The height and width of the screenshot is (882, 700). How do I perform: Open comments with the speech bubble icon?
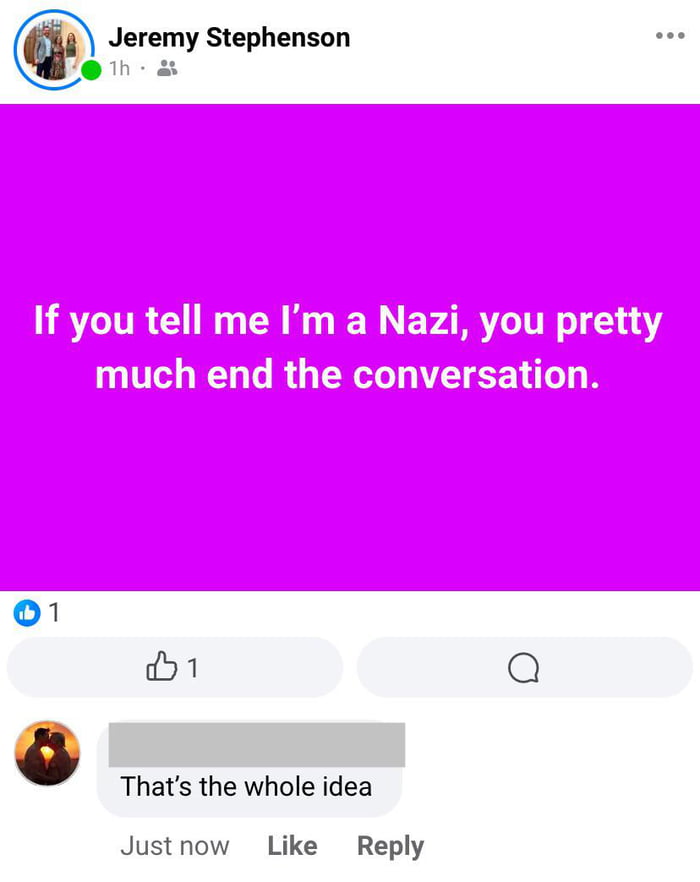coord(523,667)
